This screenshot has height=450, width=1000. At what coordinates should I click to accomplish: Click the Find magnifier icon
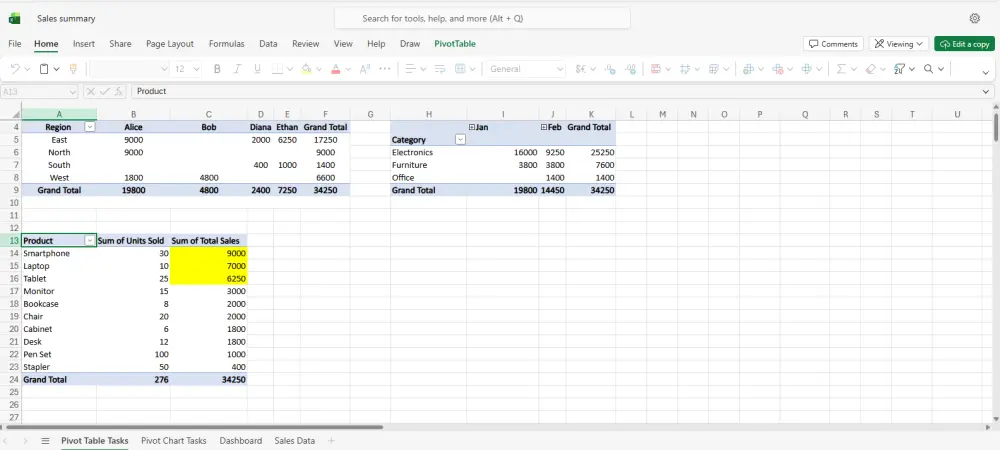click(x=929, y=69)
